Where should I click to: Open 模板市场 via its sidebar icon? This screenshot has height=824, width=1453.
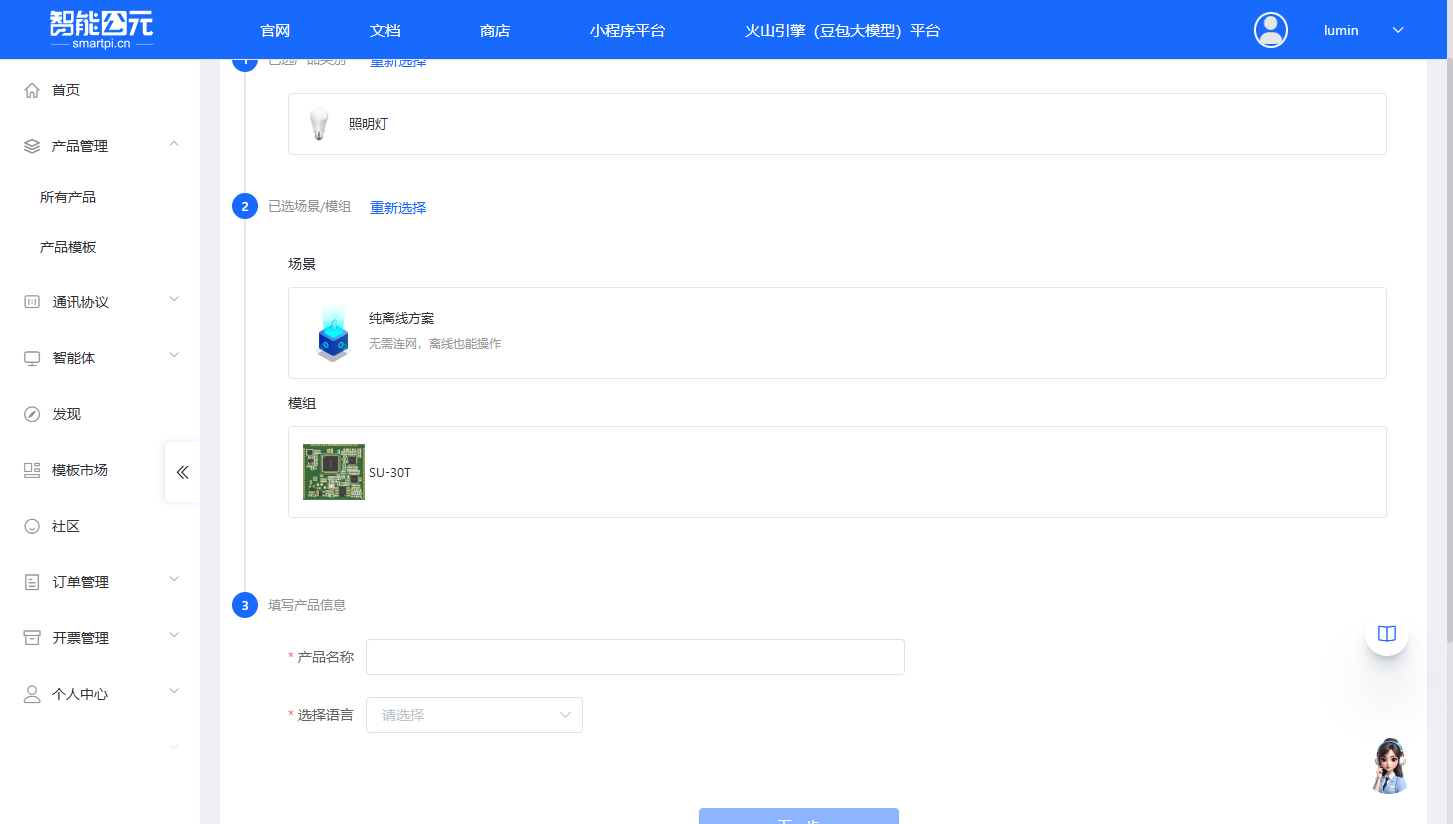point(31,469)
